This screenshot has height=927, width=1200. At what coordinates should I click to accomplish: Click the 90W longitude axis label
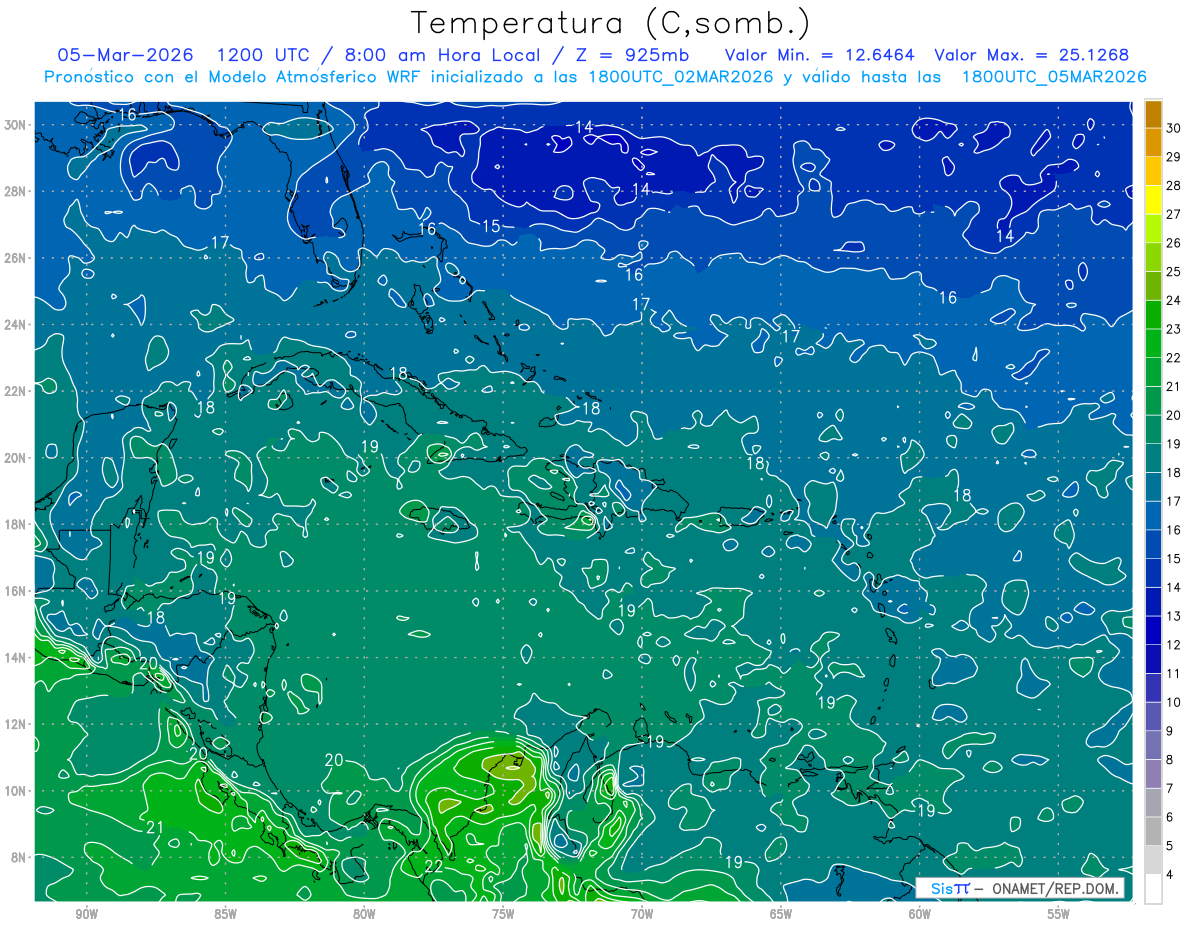[x=86, y=914]
